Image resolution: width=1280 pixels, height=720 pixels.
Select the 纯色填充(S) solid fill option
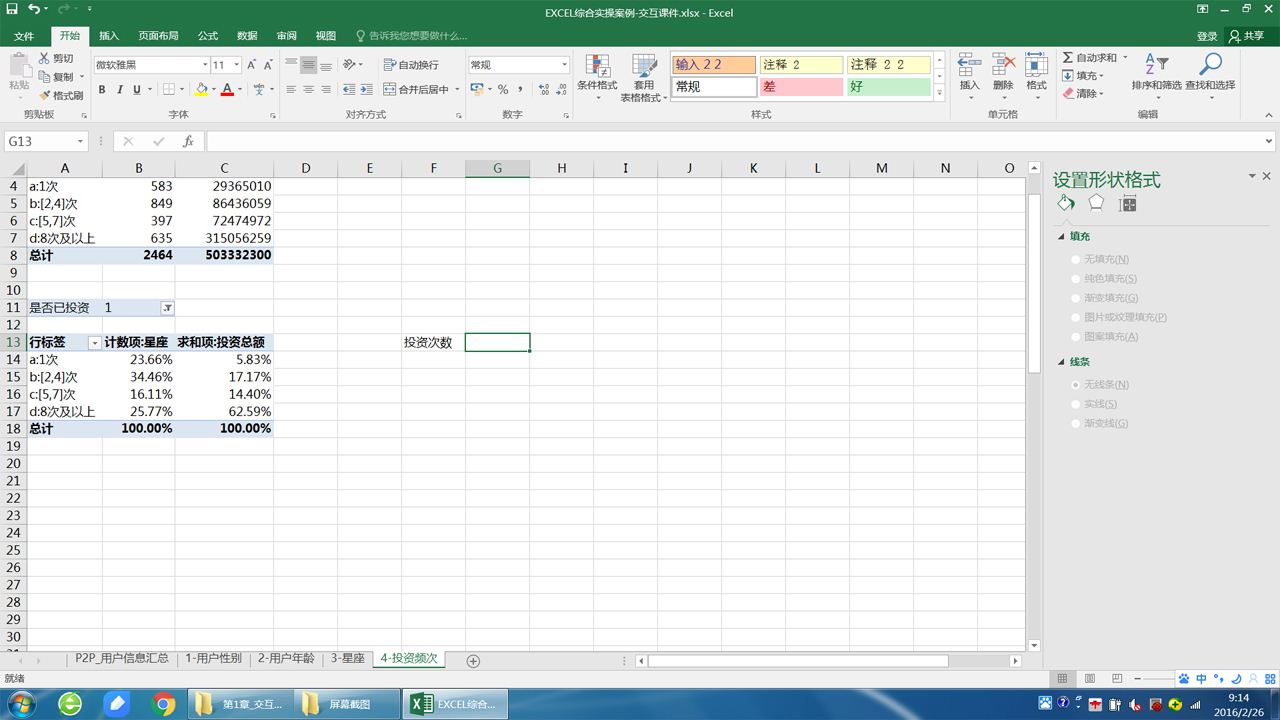[x=1104, y=279]
